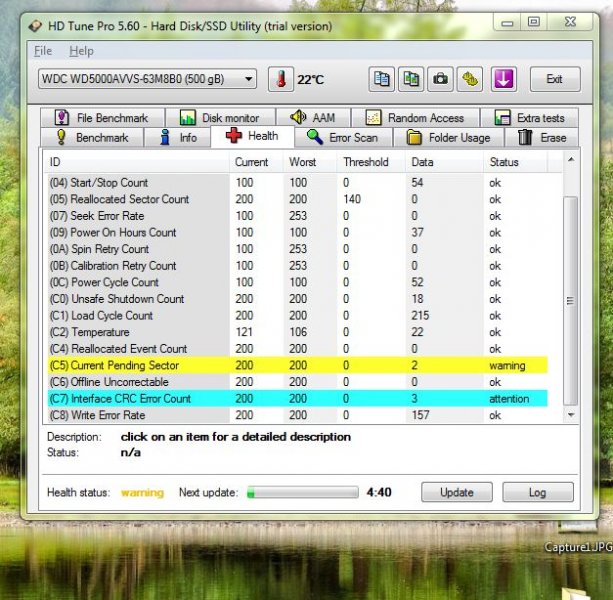Switch to the Random Access tab

(415, 118)
